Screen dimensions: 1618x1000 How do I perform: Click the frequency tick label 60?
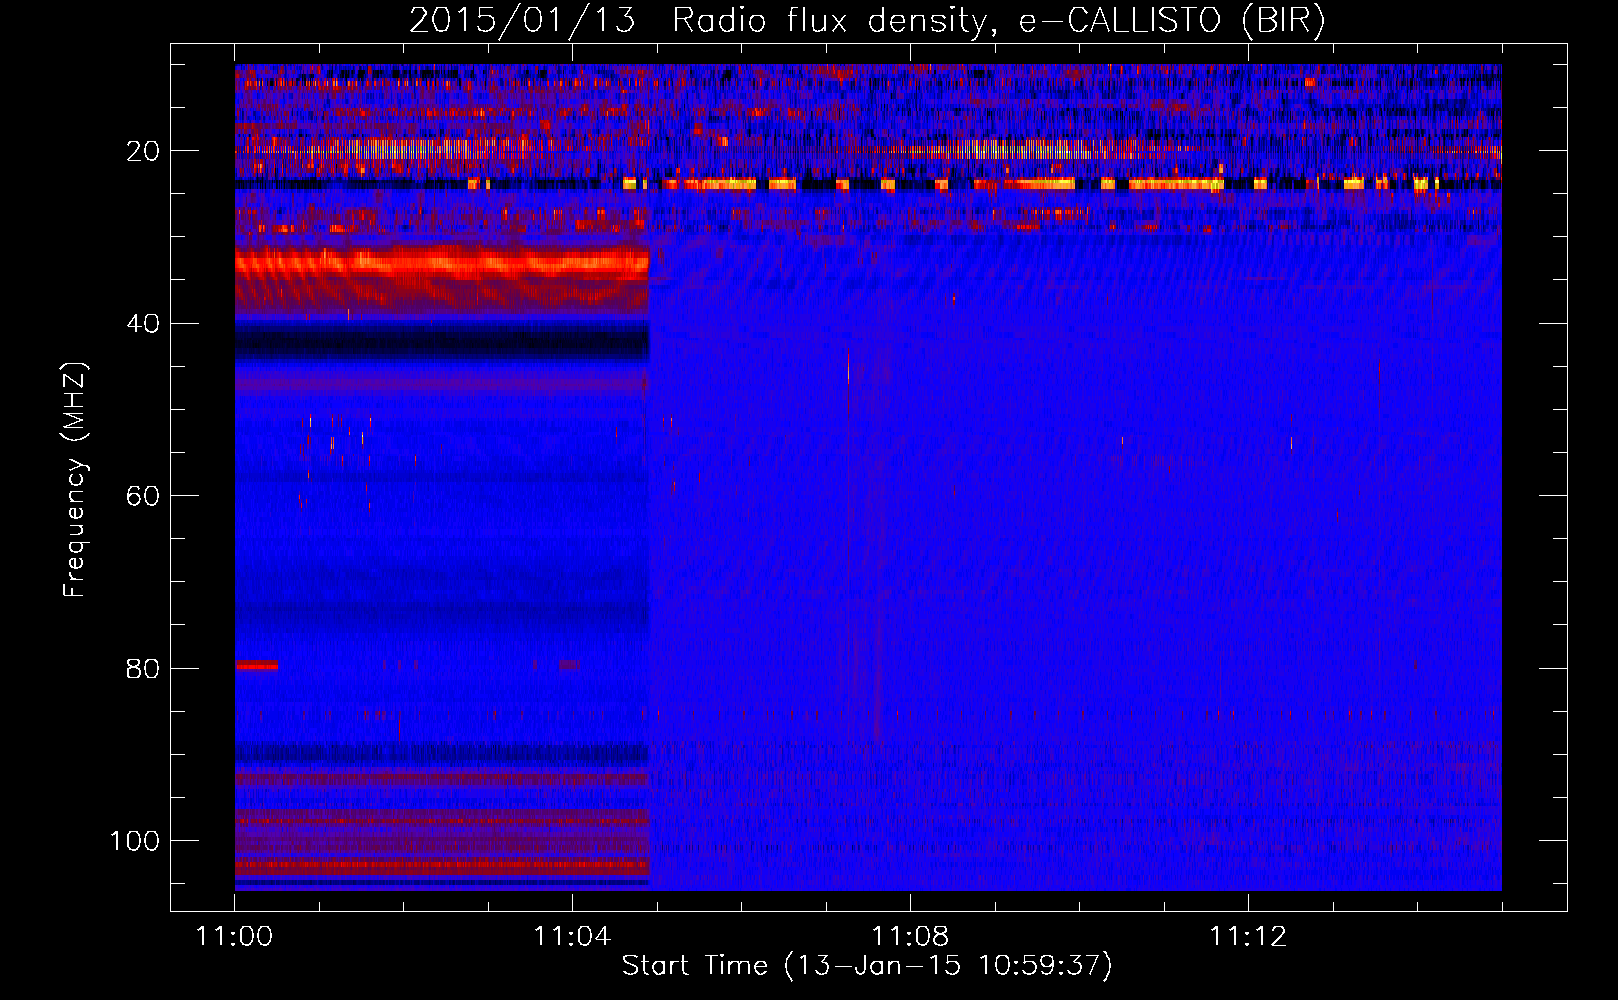pyautogui.click(x=143, y=496)
